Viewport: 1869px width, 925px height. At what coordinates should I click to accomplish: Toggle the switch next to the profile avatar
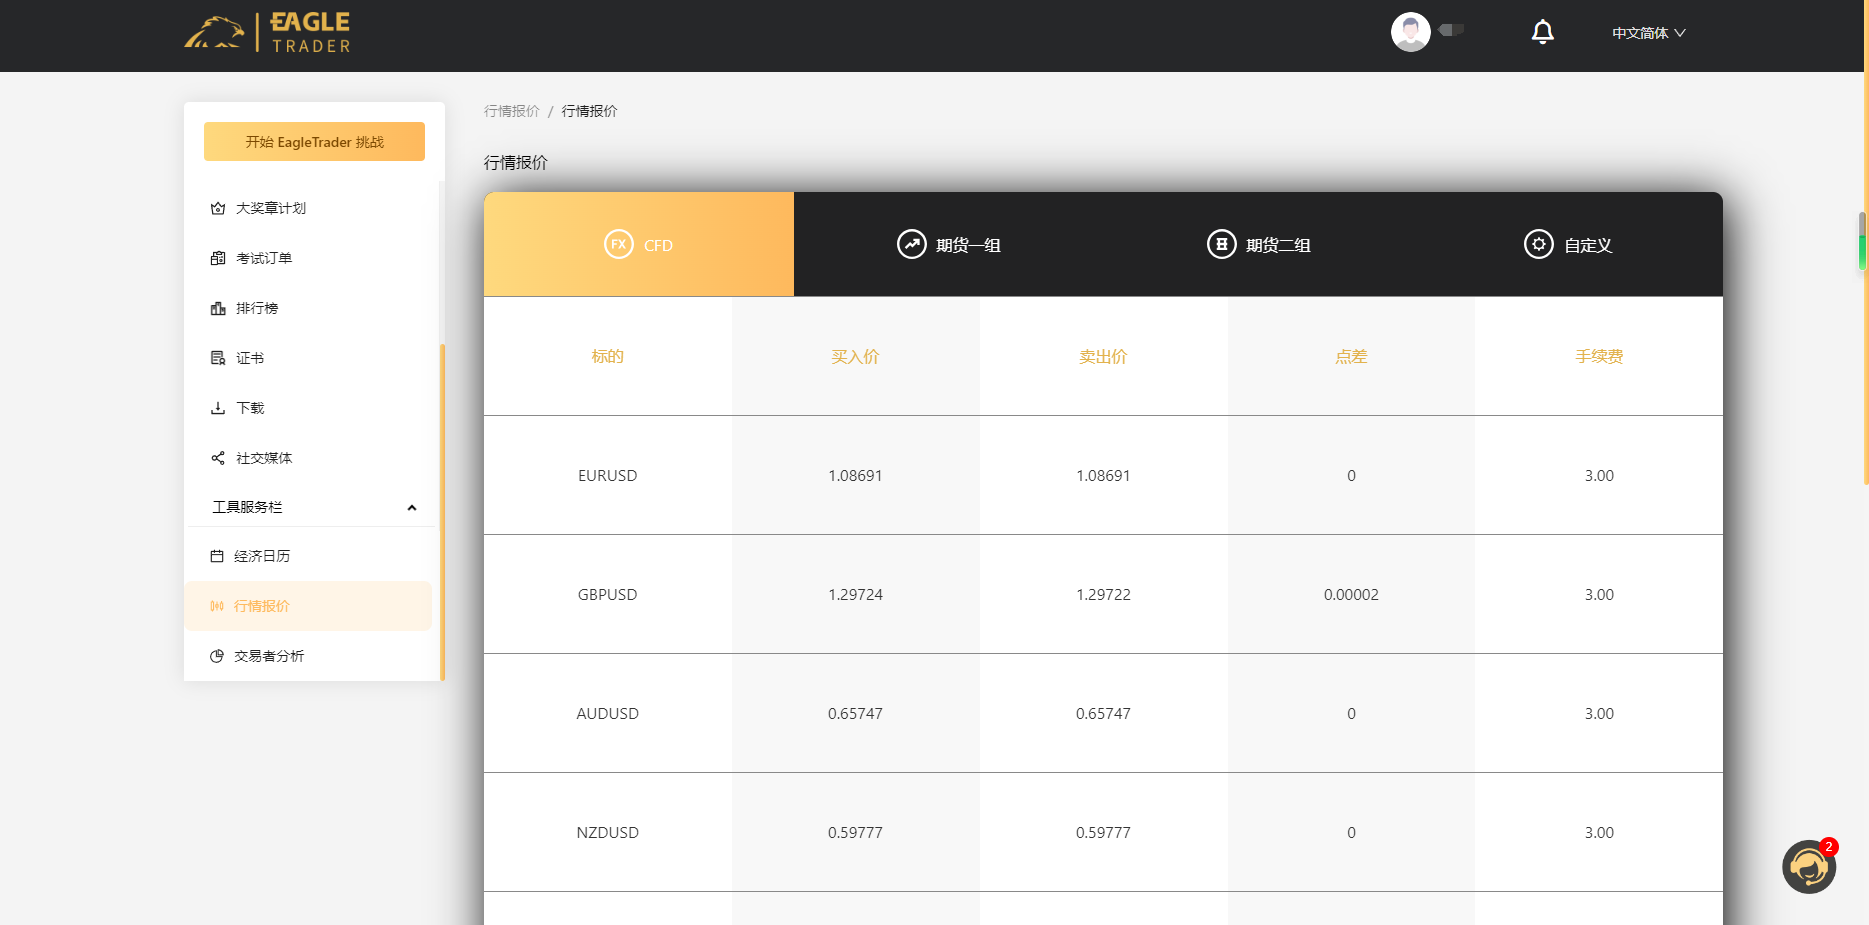coord(1452,30)
